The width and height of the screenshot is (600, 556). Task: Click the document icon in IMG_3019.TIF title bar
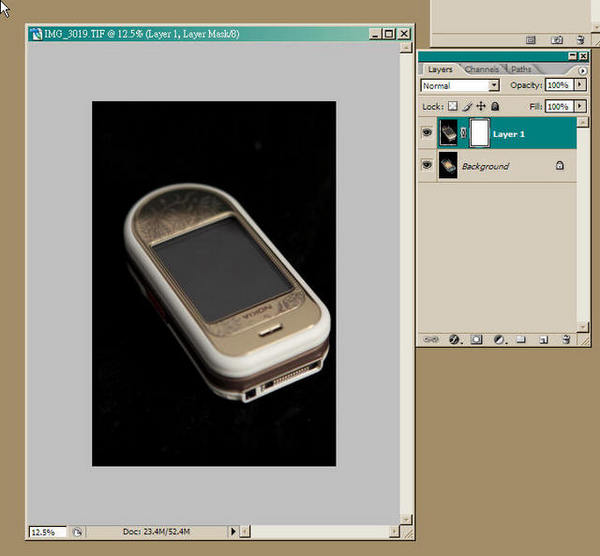tap(36, 34)
